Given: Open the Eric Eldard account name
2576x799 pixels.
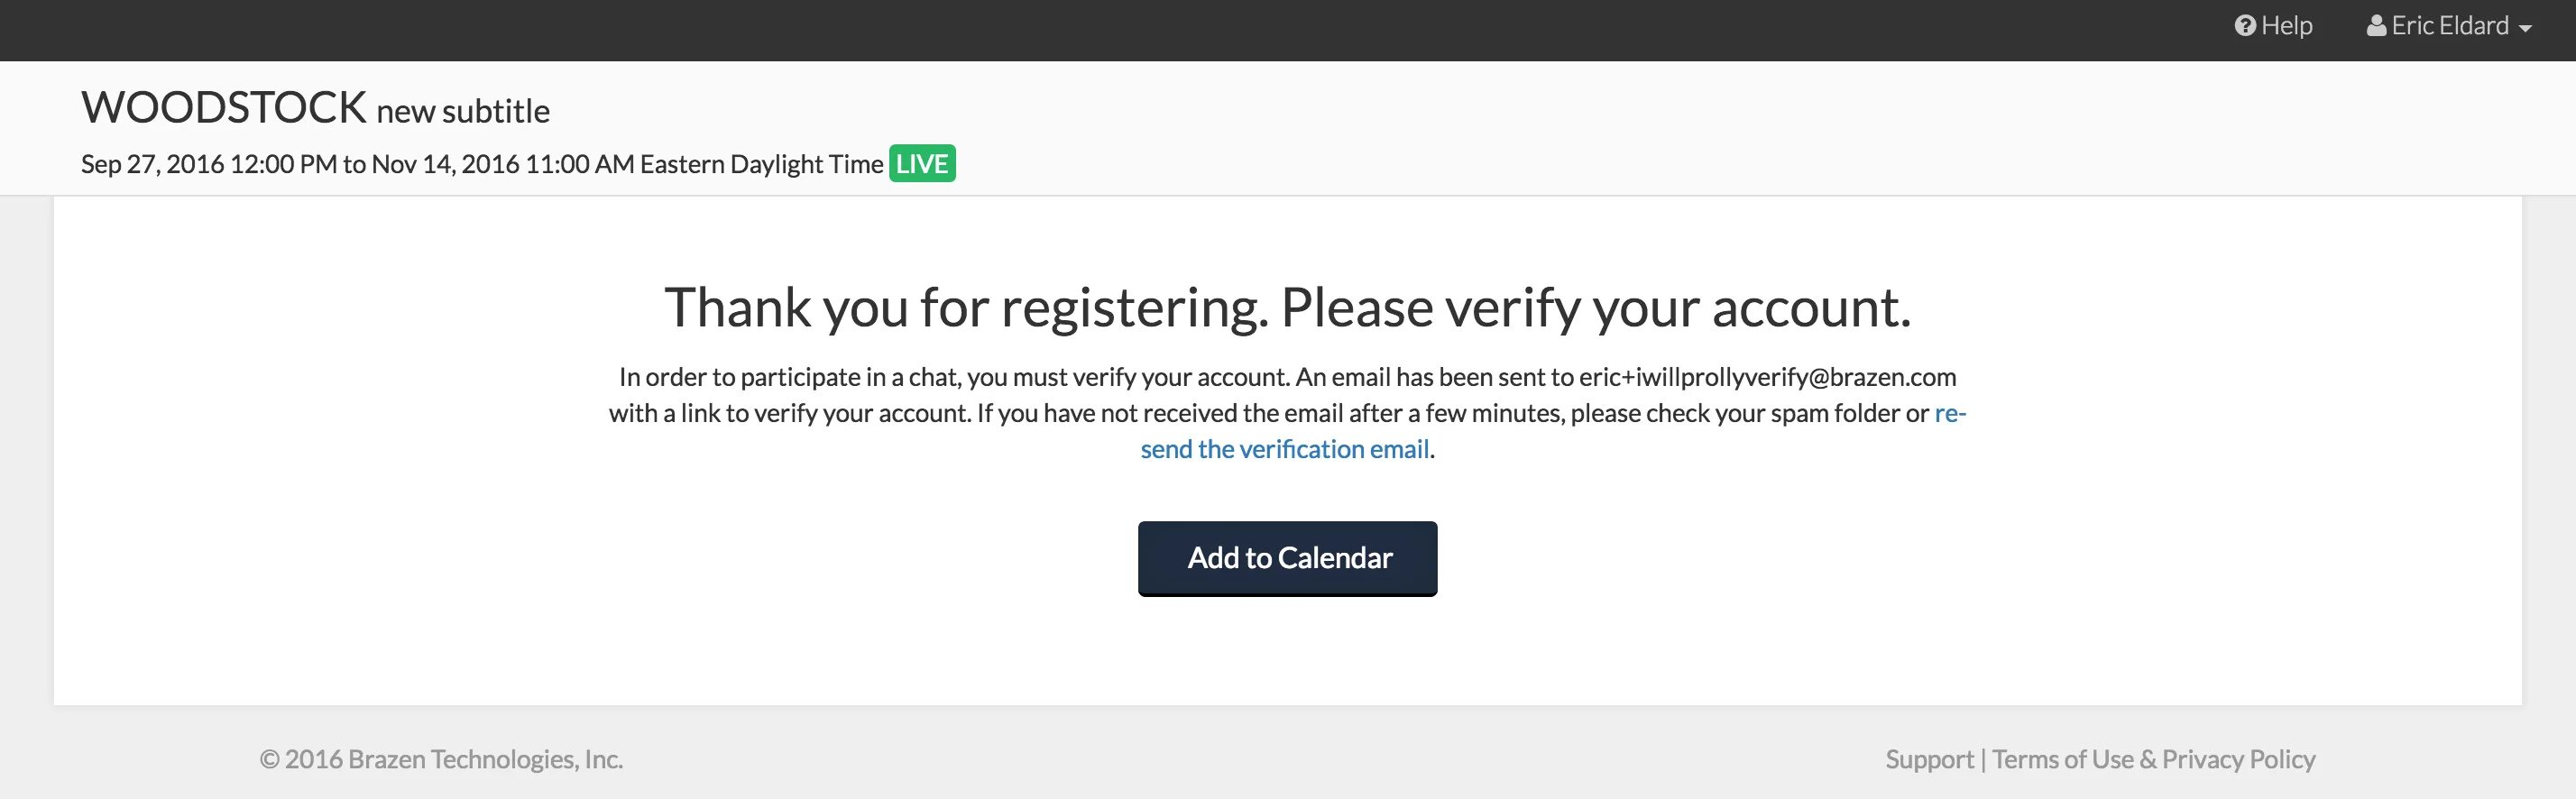Looking at the screenshot, I should (x=2449, y=26).
